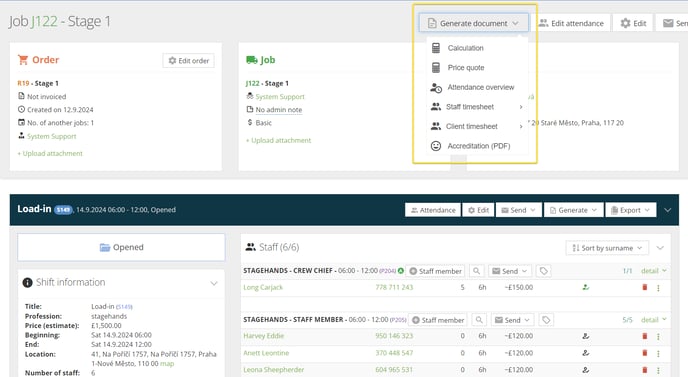Click Long Carjack's green person status icon
This screenshot has width=688, height=377.
click(x=585, y=287)
